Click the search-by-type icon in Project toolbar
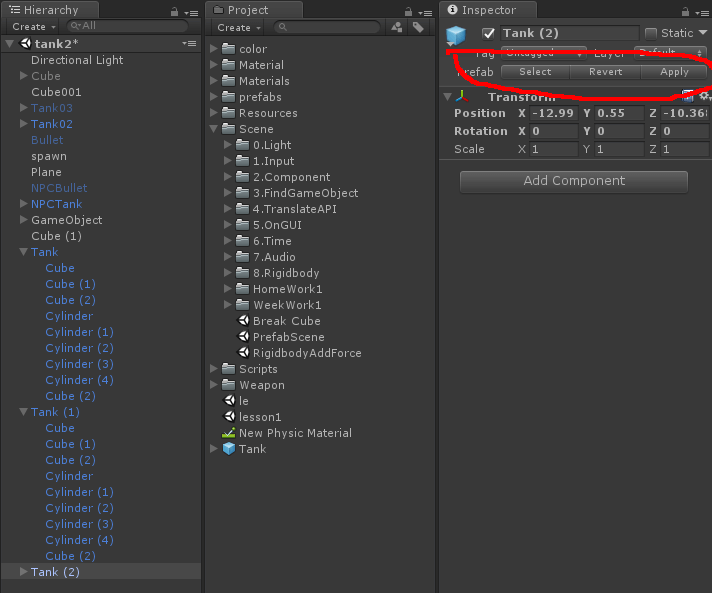712x593 pixels. [397, 27]
